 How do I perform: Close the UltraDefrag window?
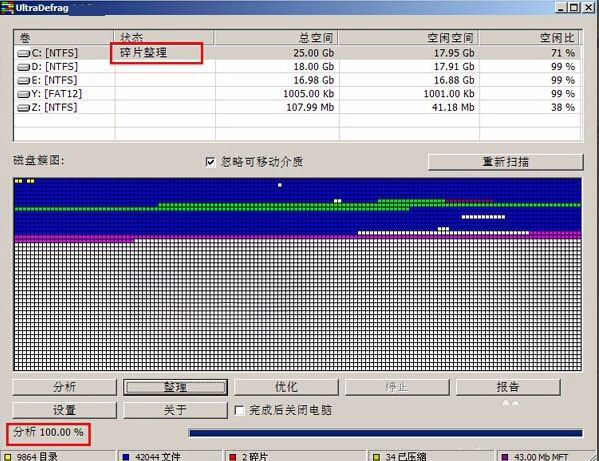pyautogui.click(x=588, y=7)
